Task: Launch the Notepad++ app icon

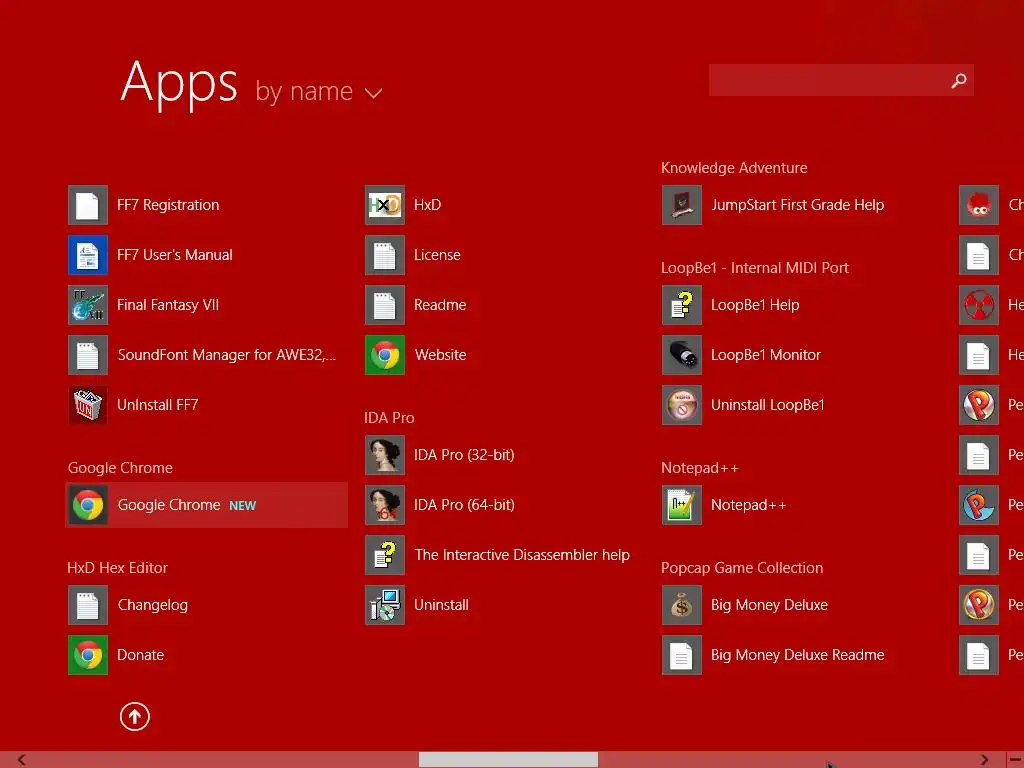Action: 682,505
